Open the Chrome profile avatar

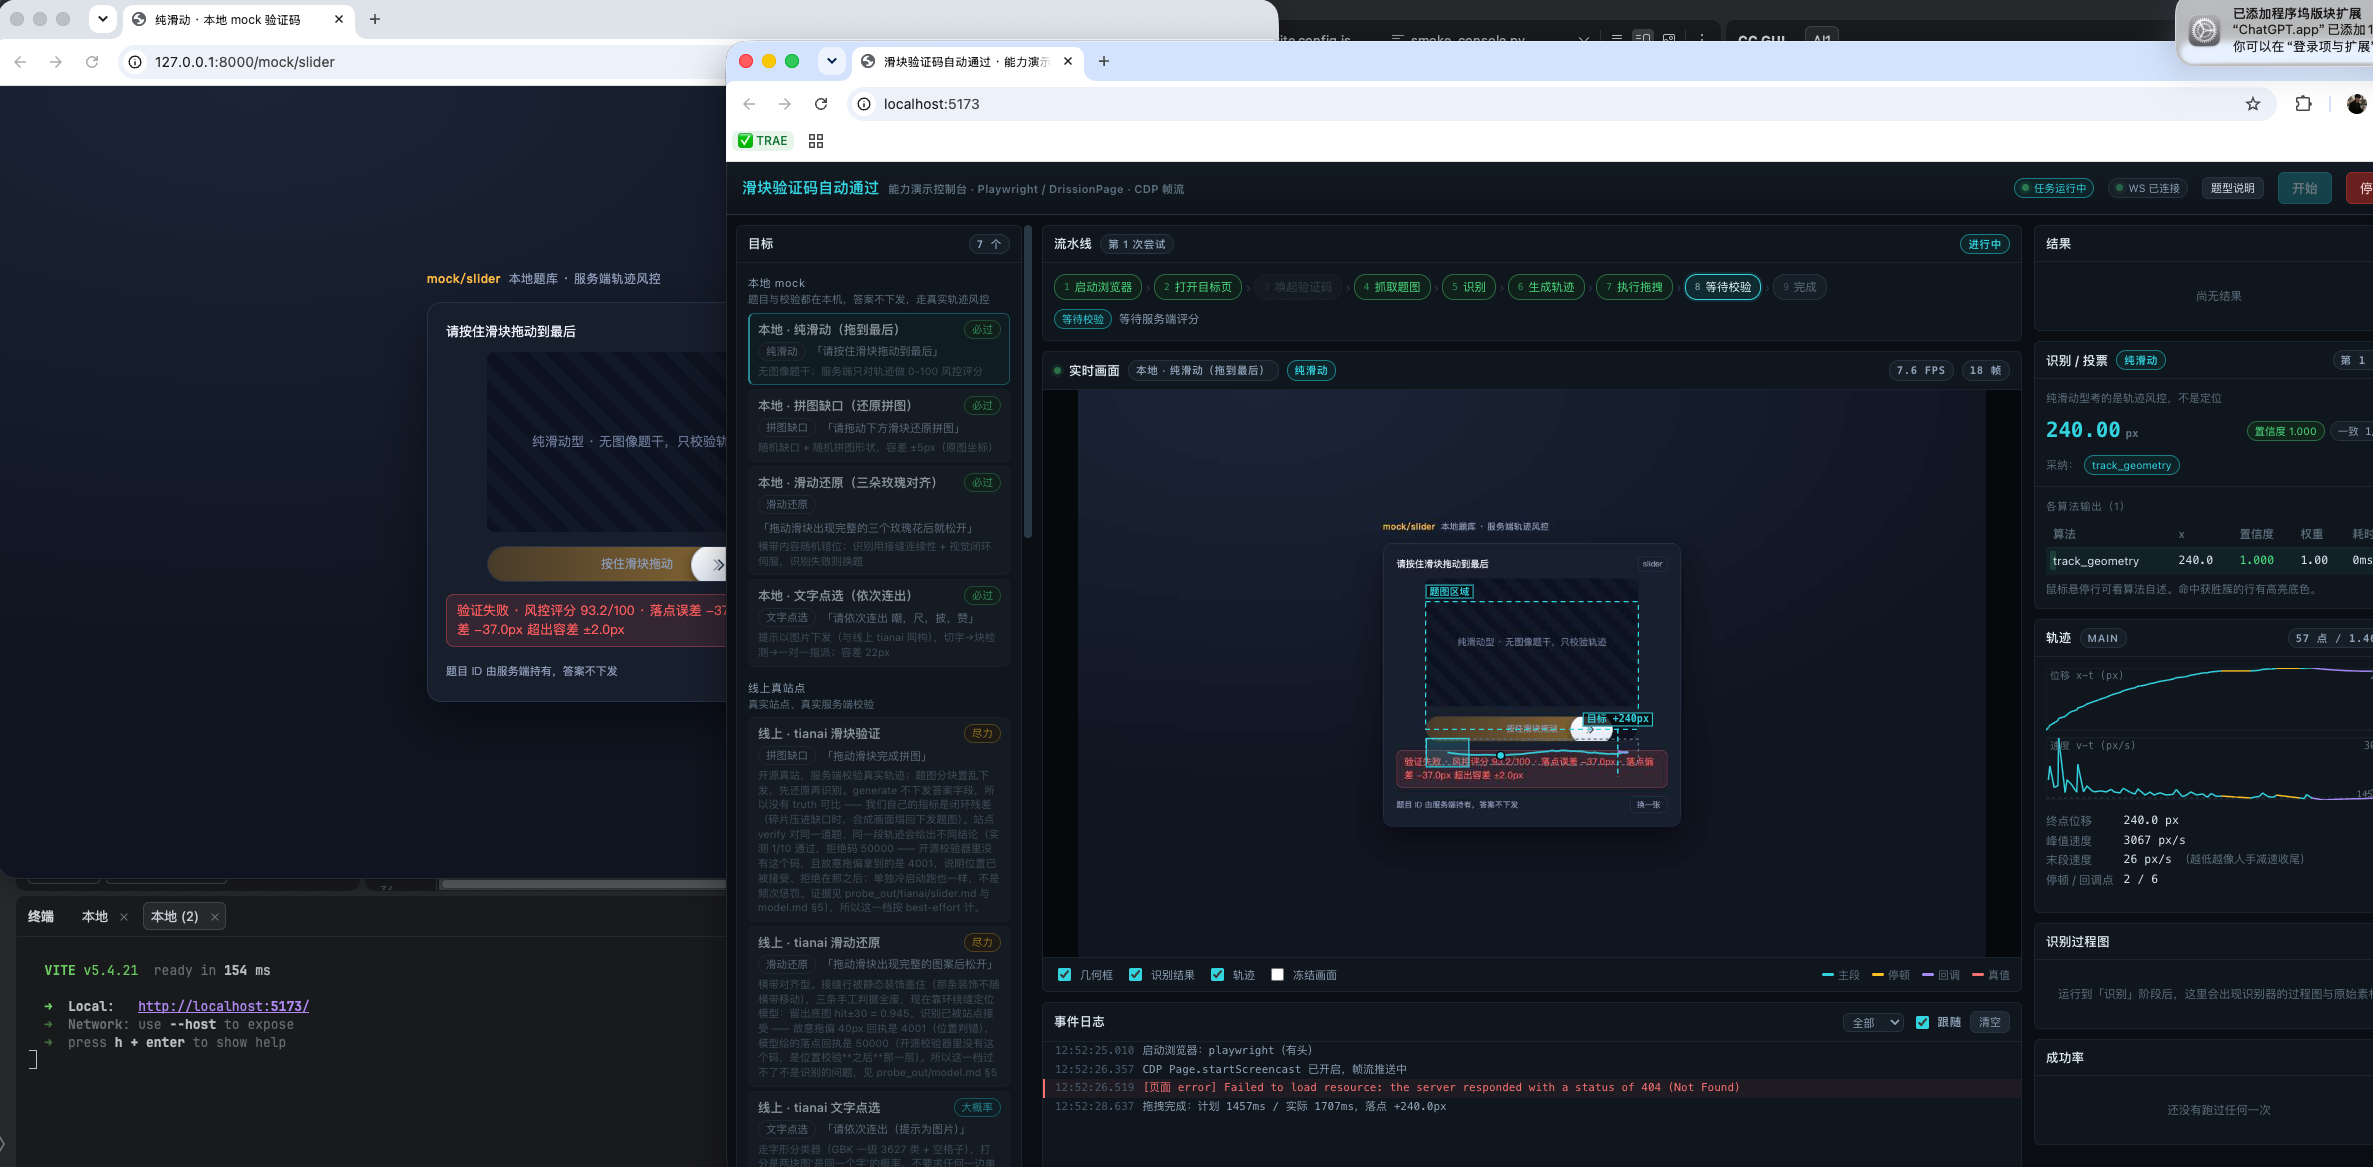[x=2356, y=104]
